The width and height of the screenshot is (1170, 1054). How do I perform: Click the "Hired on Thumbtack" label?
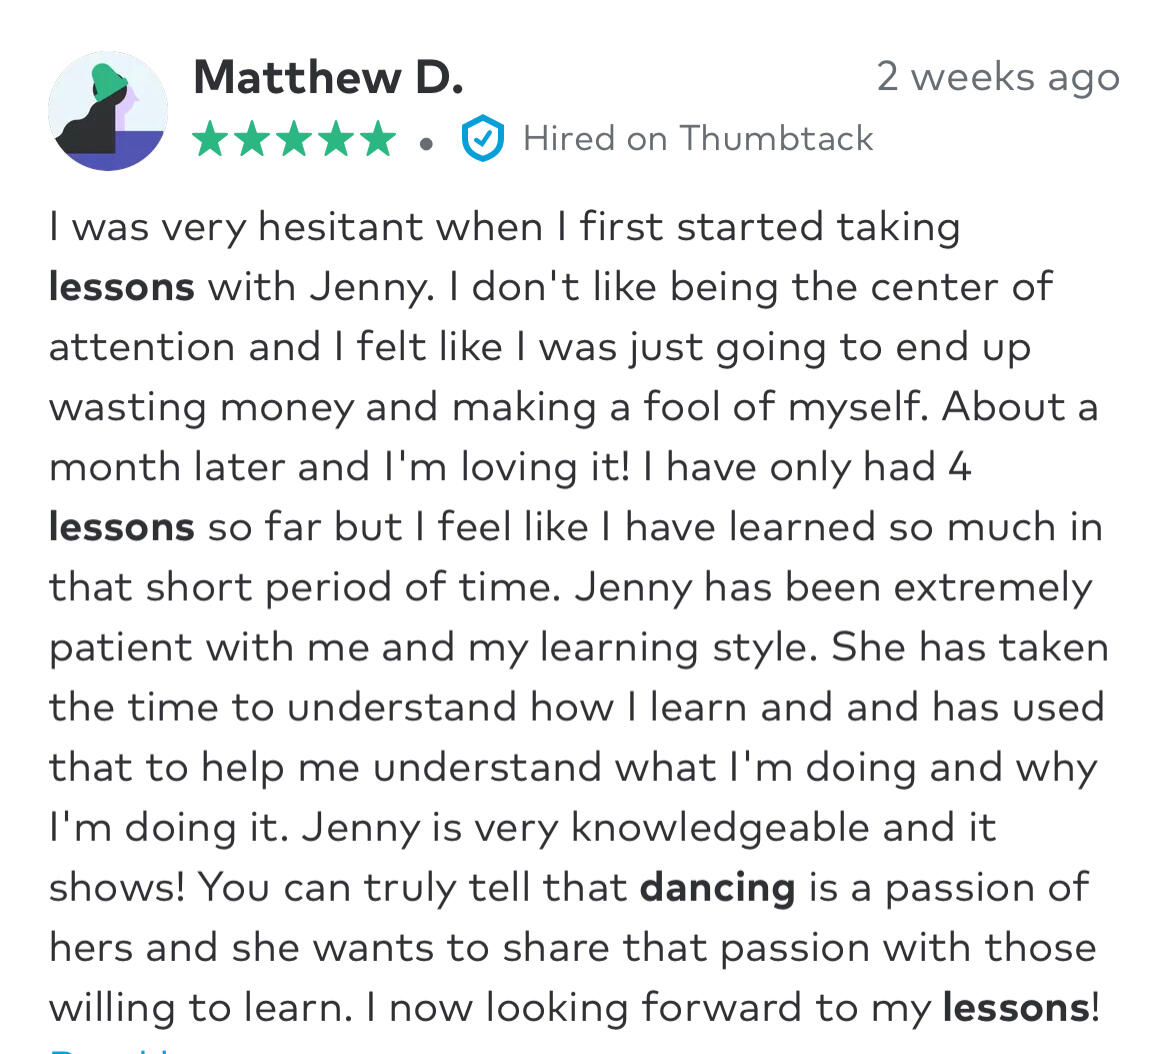click(698, 139)
